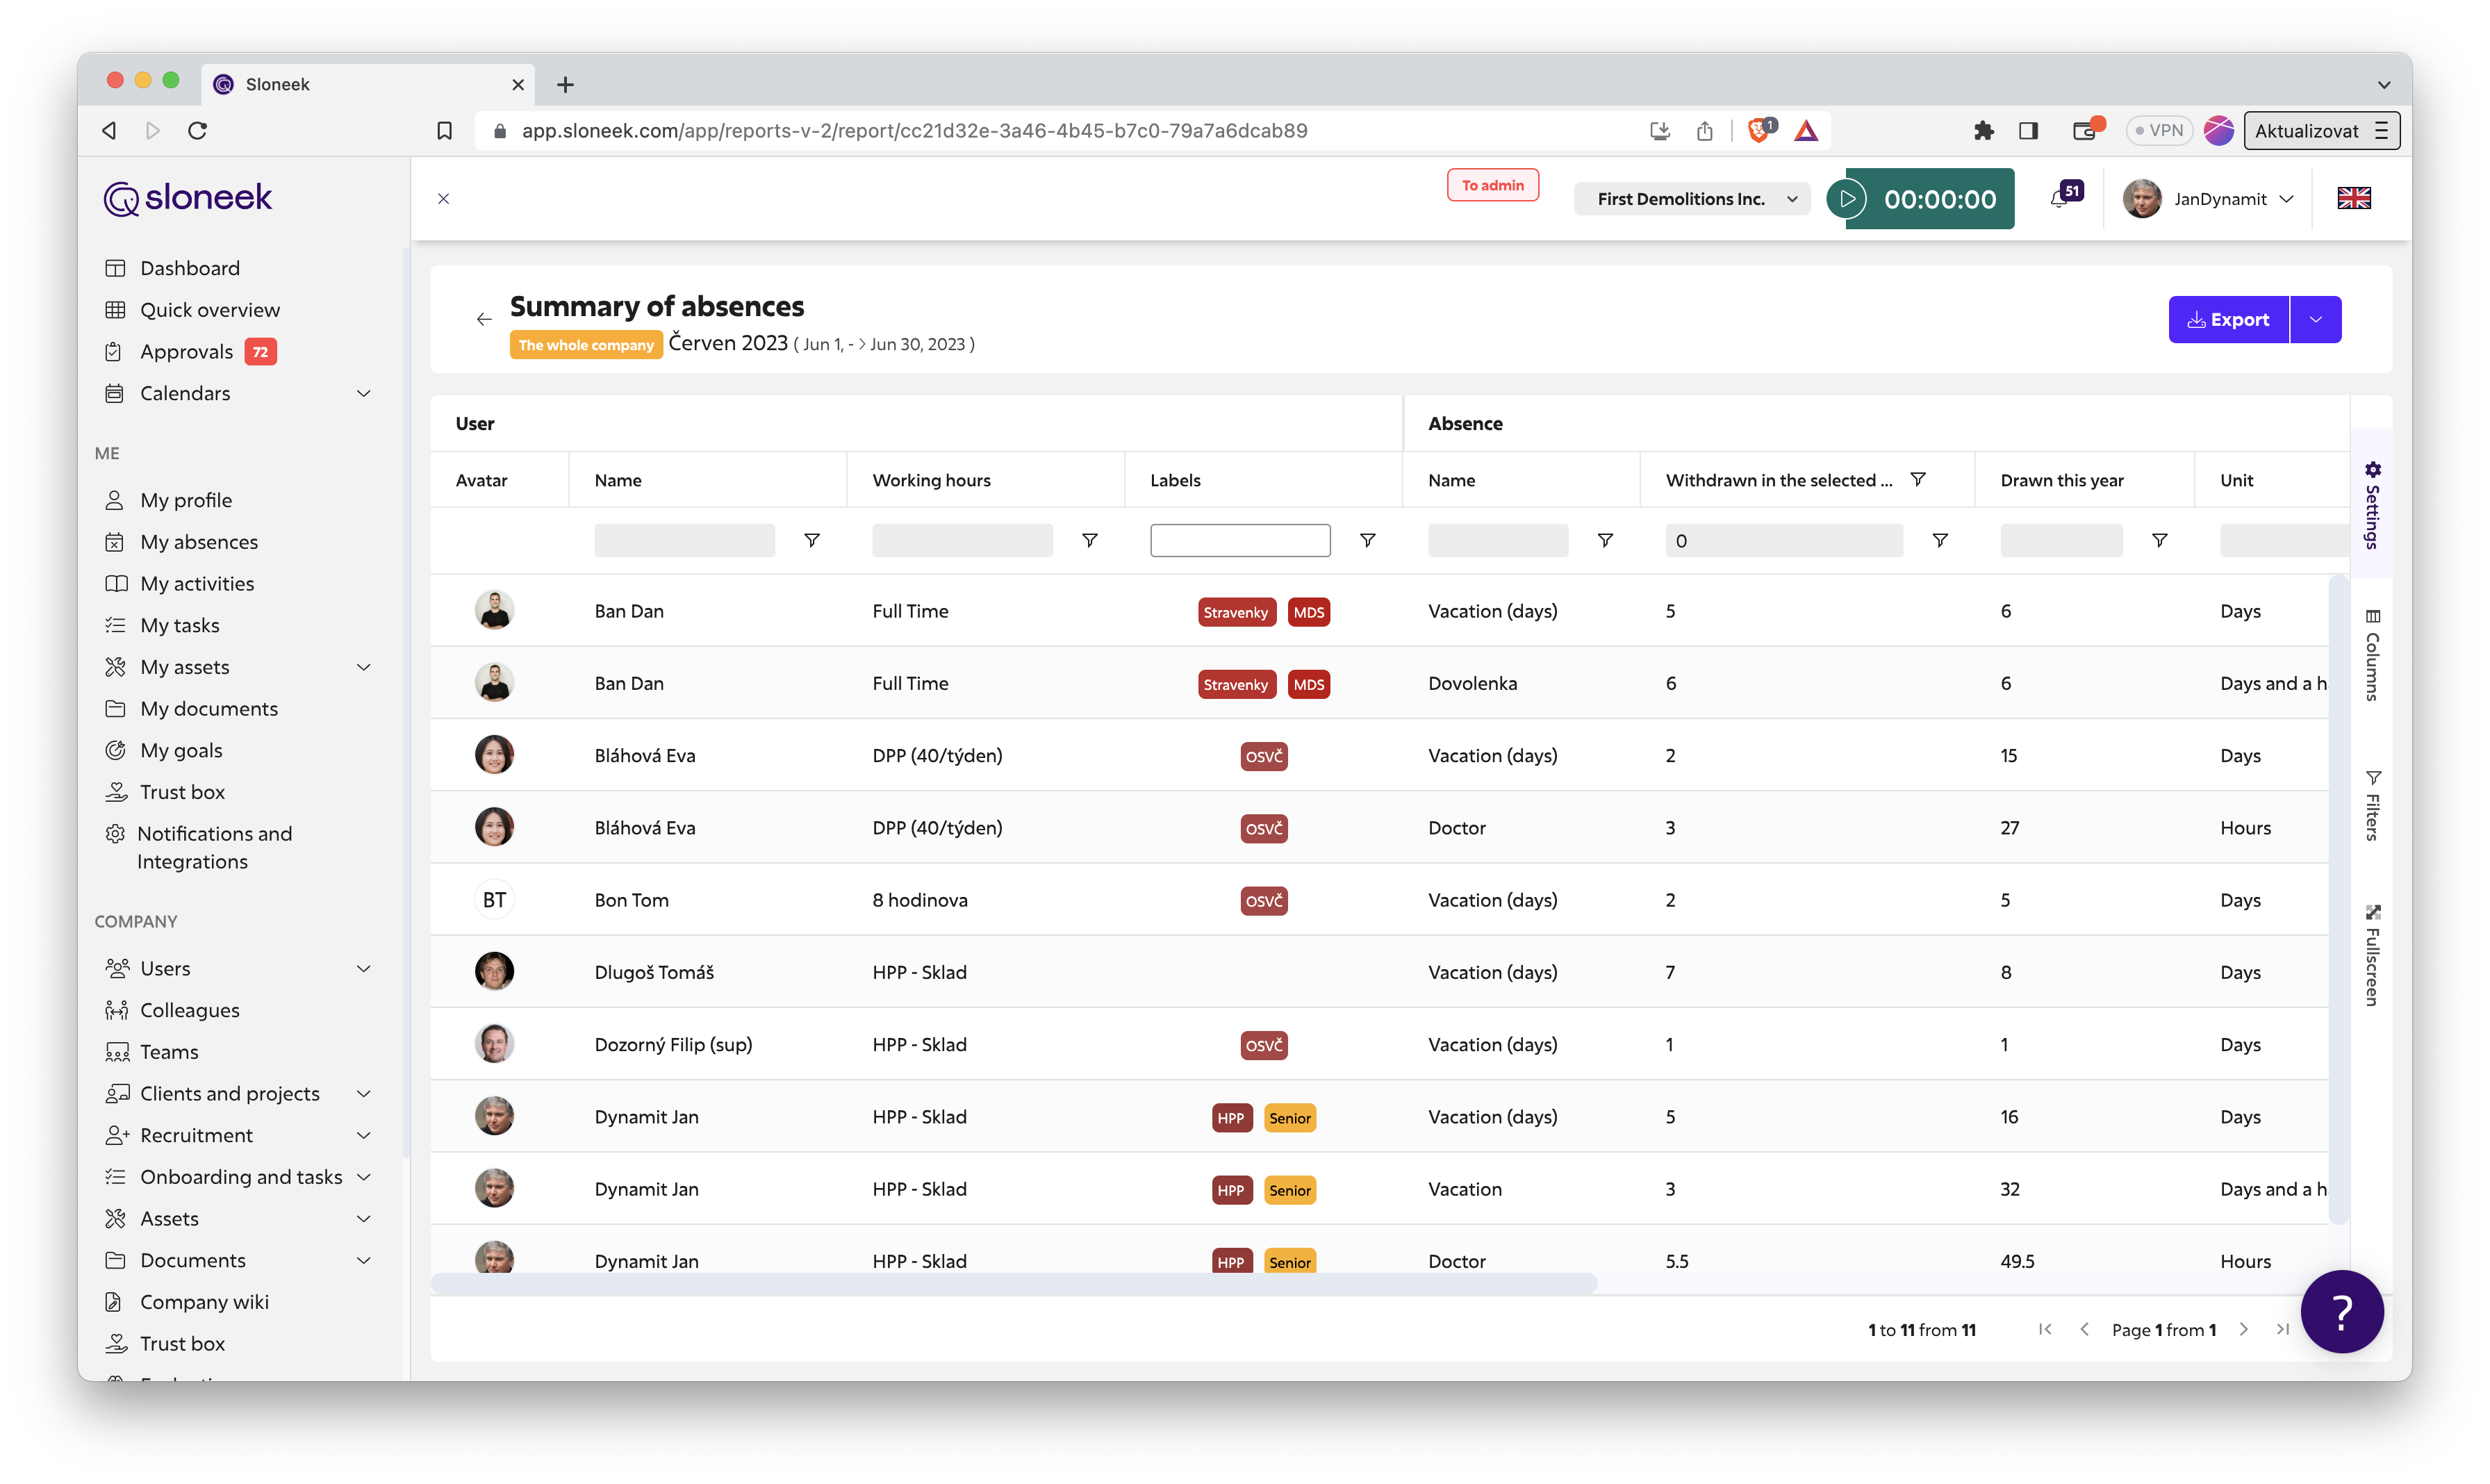Click the Stravenky label in the Dovolenka row
2490x1484 pixels.
point(1236,684)
